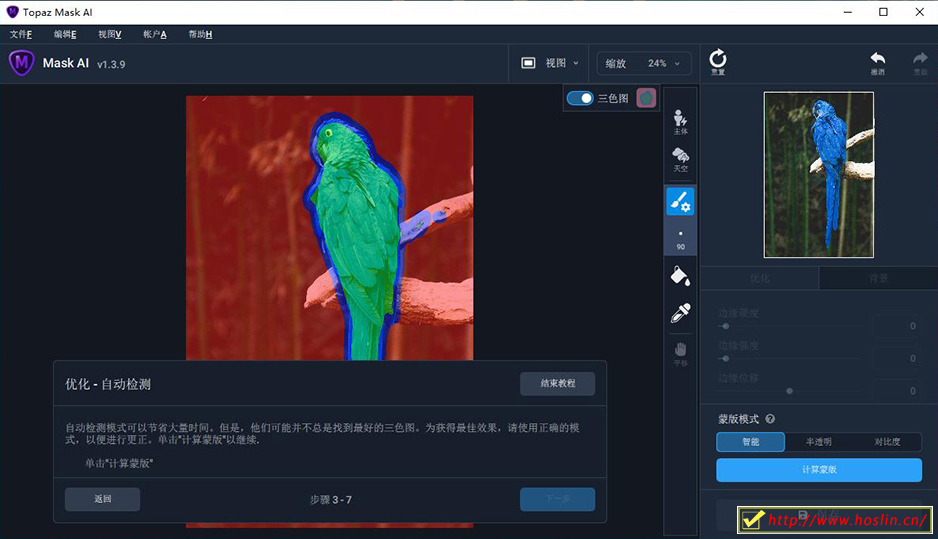938x539 pixels.
Task: Open the 编辑E menu
Action: coord(65,34)
